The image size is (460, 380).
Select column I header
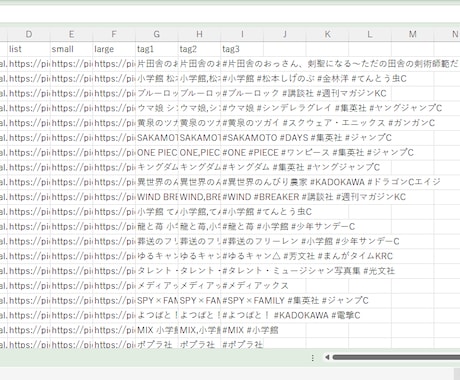(242, 34)
